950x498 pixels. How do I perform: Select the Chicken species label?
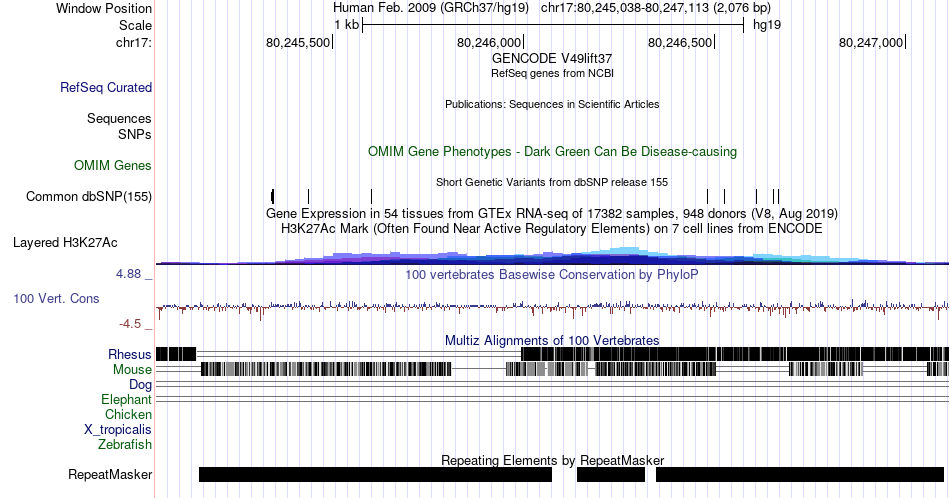click(128, 414)
